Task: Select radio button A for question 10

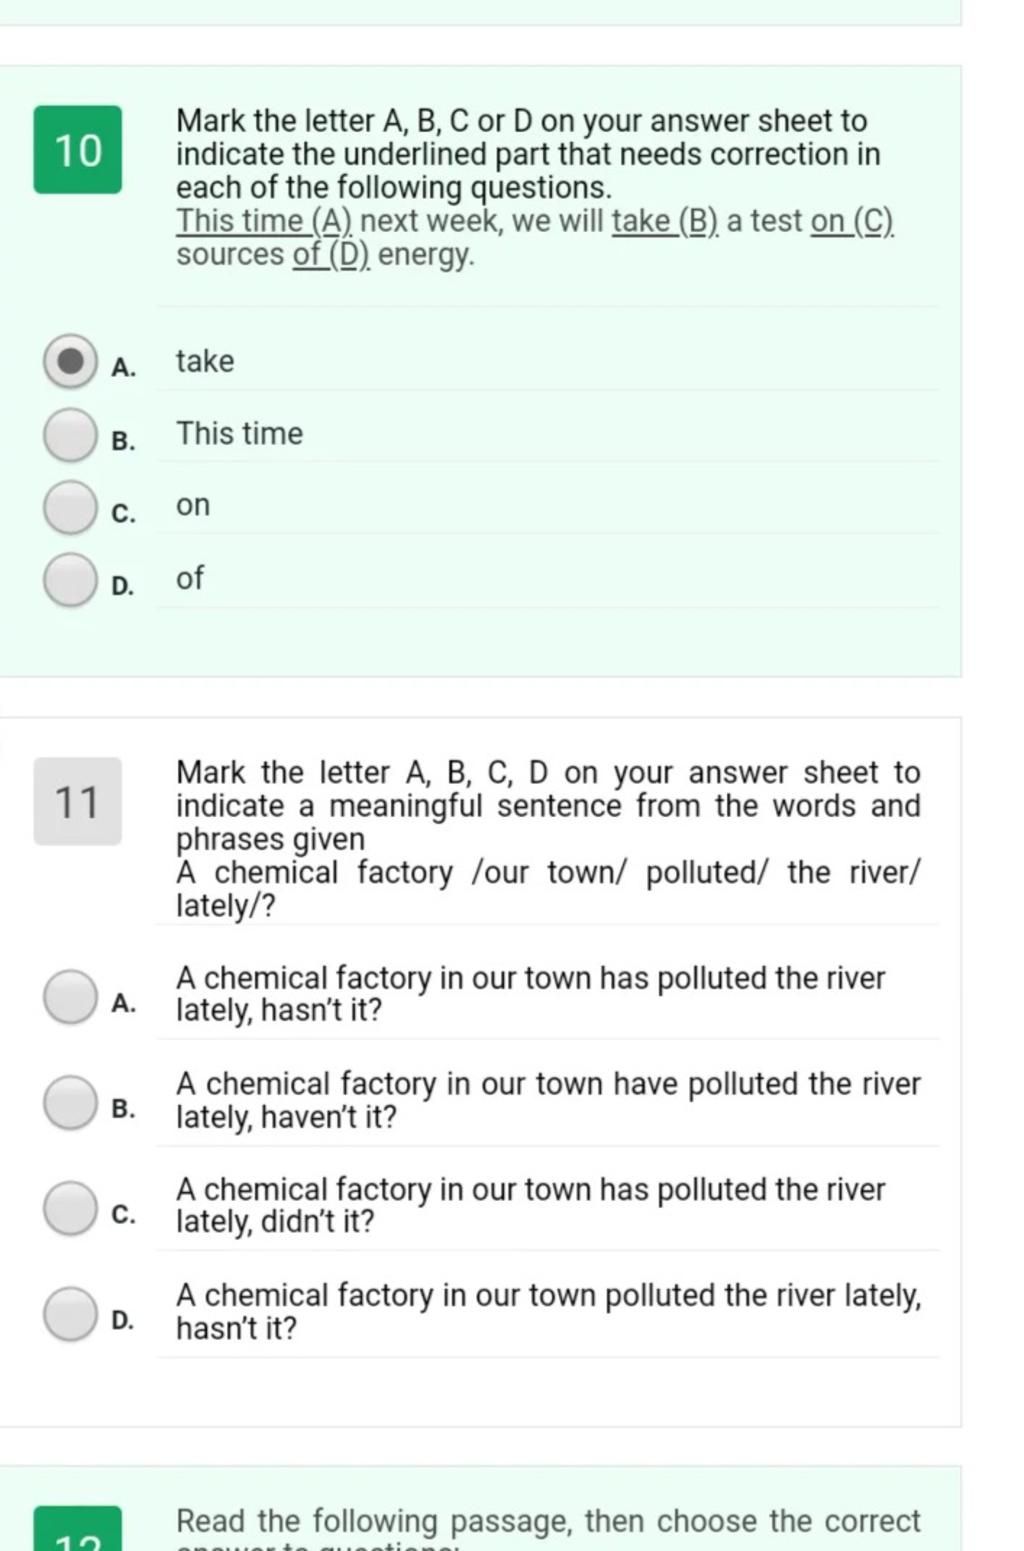Action: (70, 361)
